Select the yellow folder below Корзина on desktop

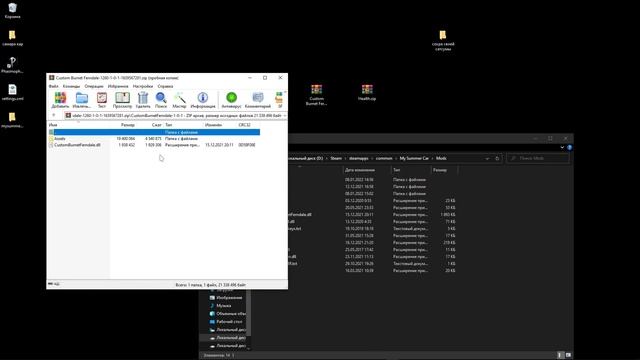(x=12, y=38)
